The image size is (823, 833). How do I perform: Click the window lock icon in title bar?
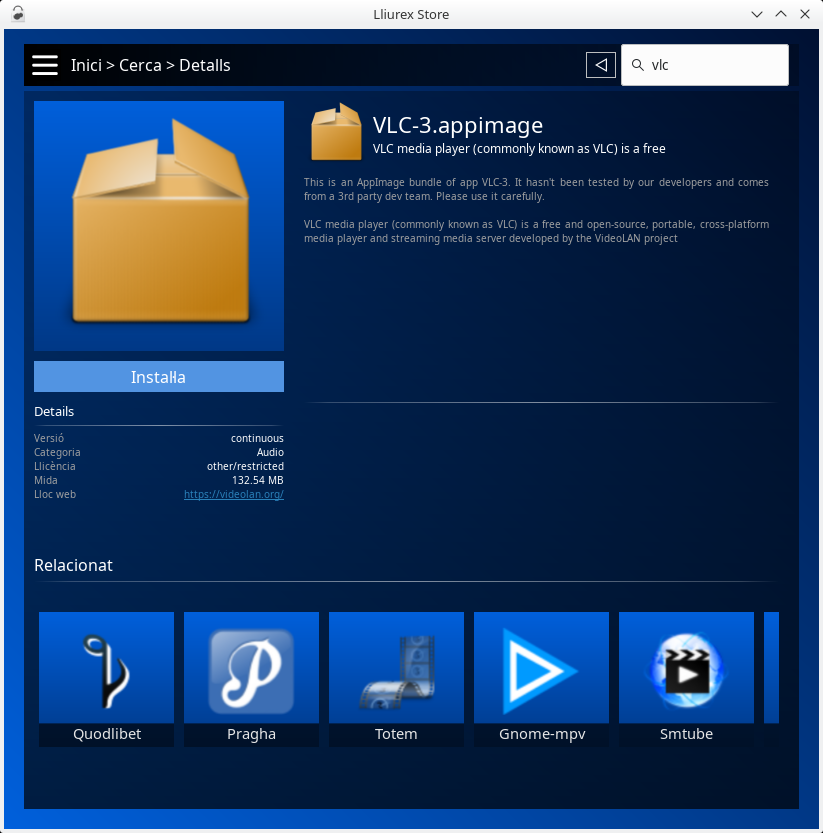pyautogui.click(x=18, y=14)
